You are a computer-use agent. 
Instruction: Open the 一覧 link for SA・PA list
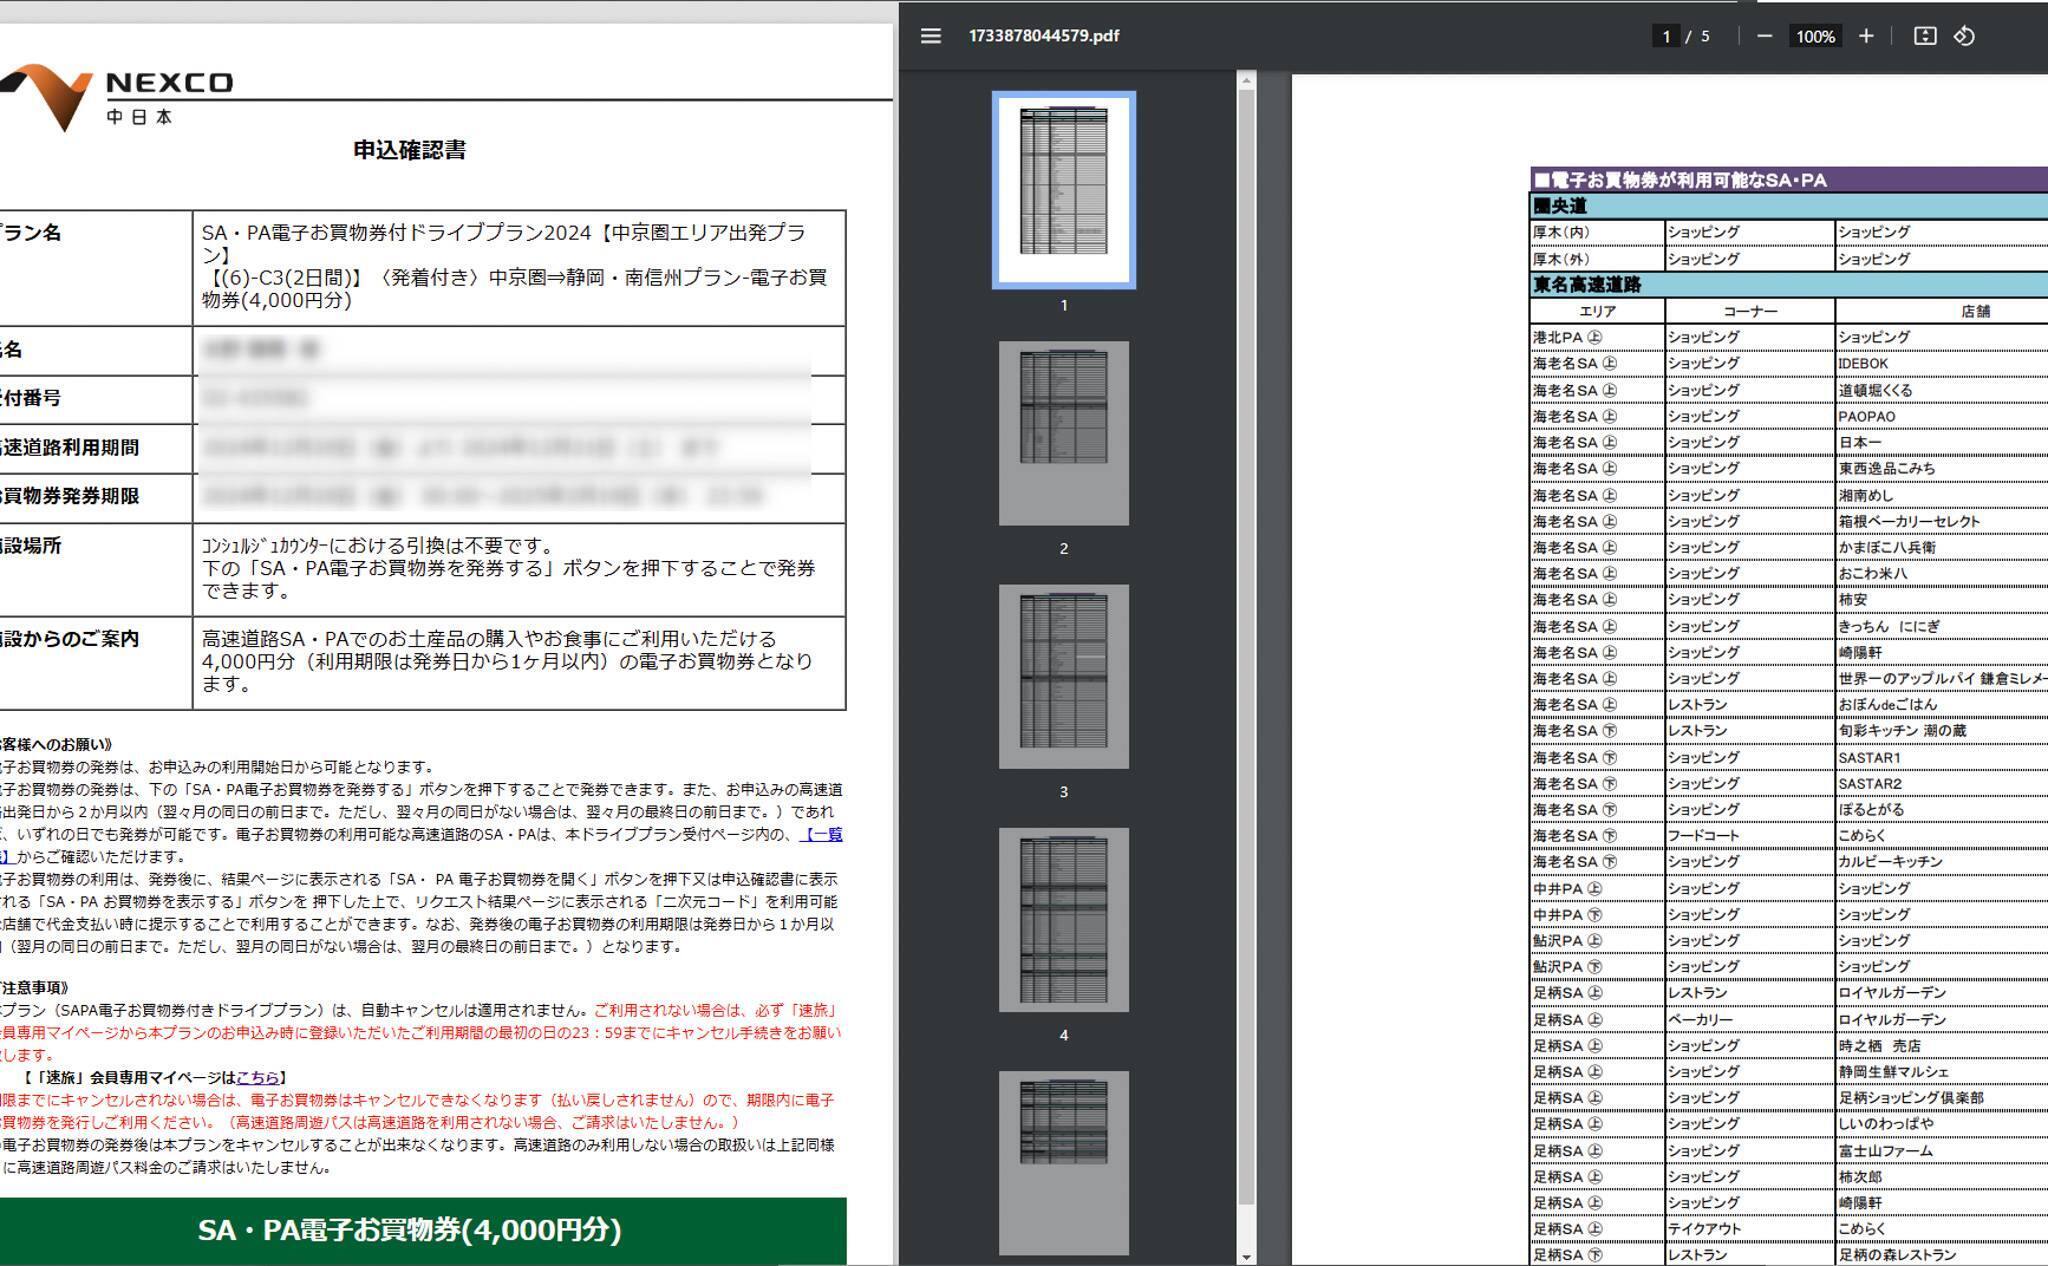(x=822, y=834)
